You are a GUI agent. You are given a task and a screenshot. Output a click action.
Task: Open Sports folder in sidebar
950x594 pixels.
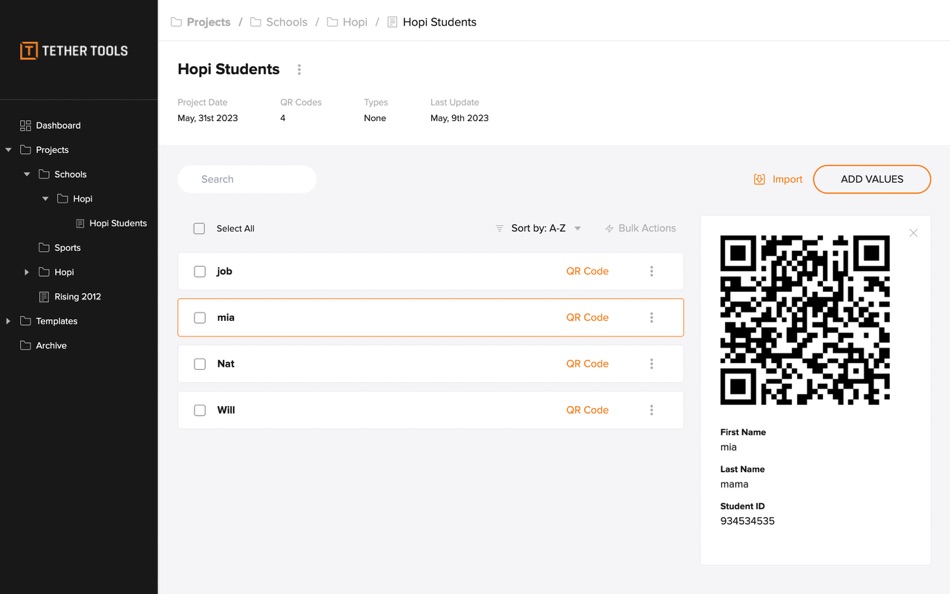[67, 247]
